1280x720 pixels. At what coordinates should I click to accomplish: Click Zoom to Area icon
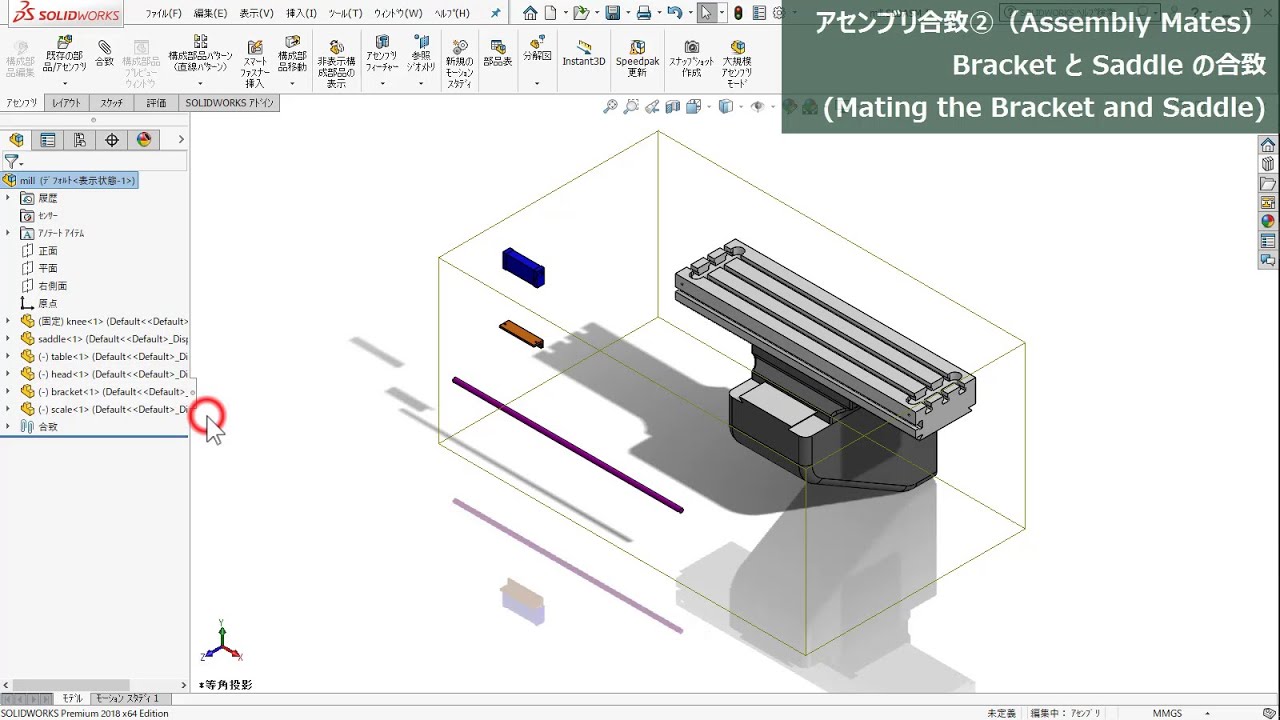pyautogui.click(x=631, y=107)
